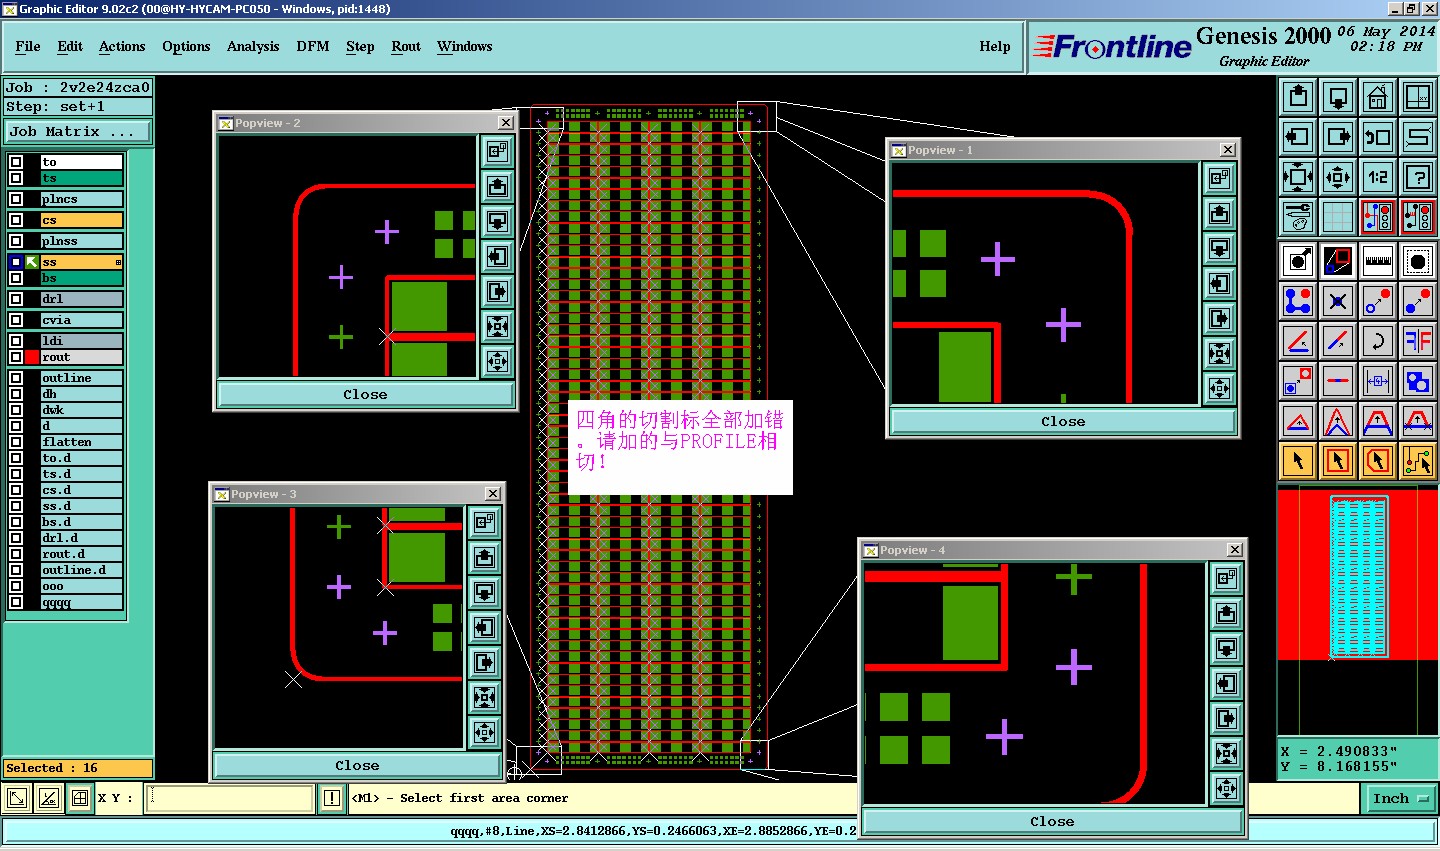Open the Edit menu

70,46
